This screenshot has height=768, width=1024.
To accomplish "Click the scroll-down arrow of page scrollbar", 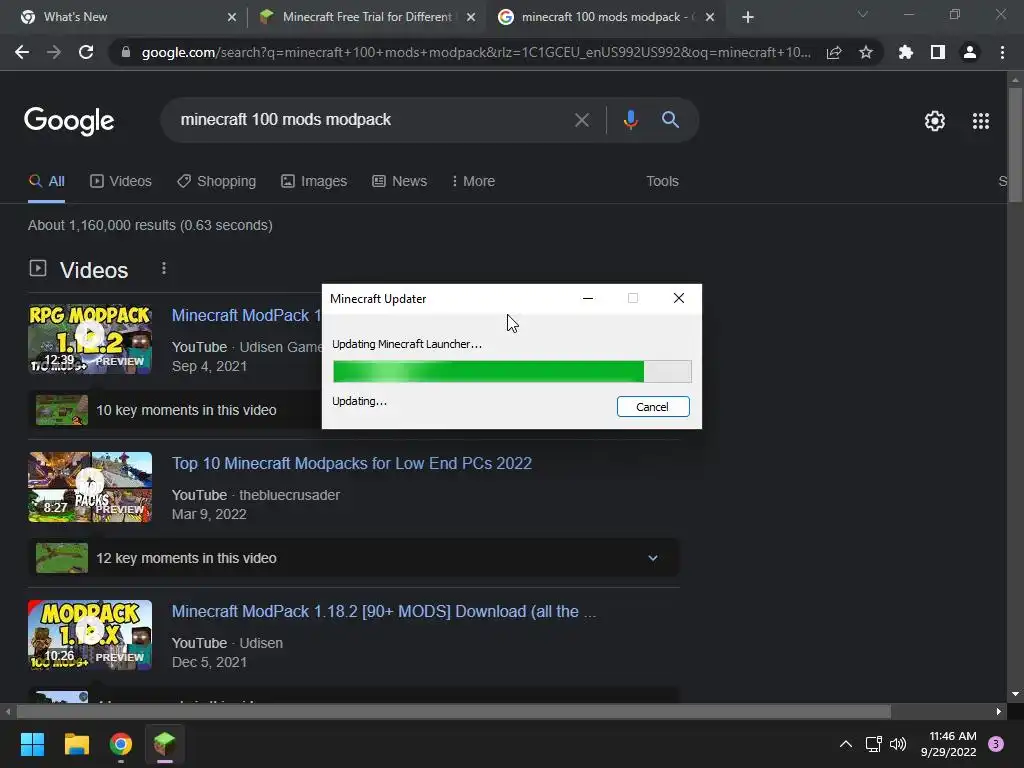I will coord(1015,694).
